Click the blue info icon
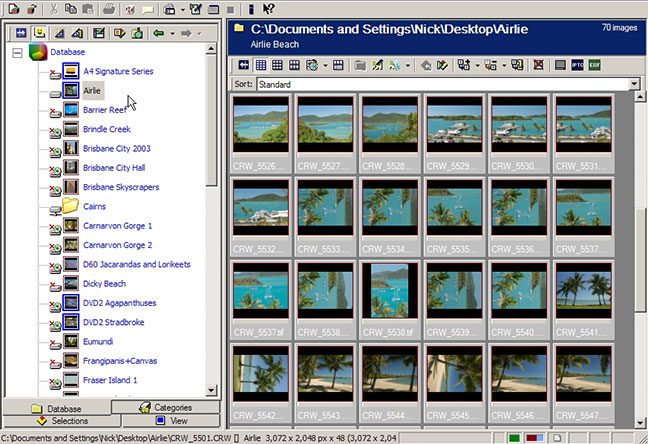 [x=251, y=9]
